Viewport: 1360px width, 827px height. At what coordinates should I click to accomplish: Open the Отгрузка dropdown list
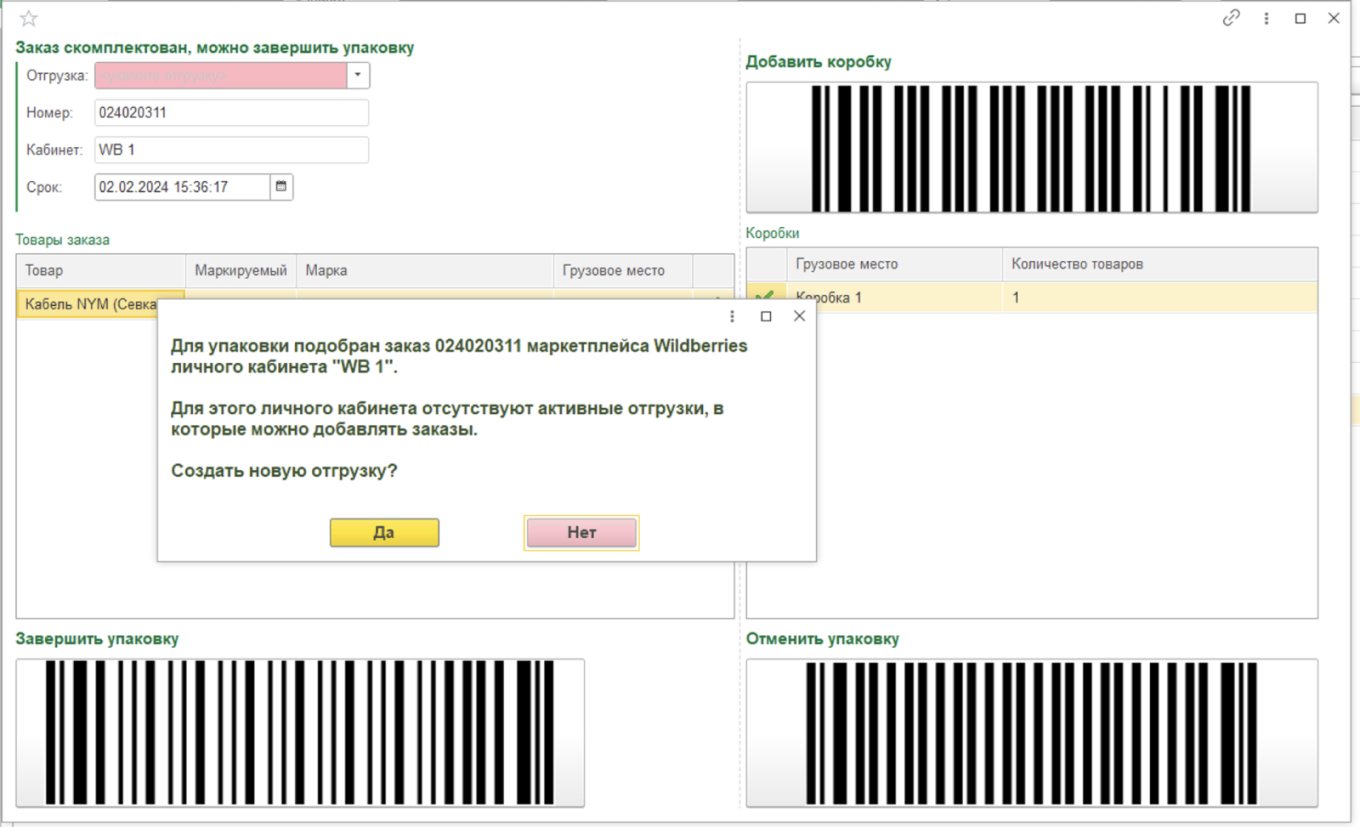click(357, 75)
